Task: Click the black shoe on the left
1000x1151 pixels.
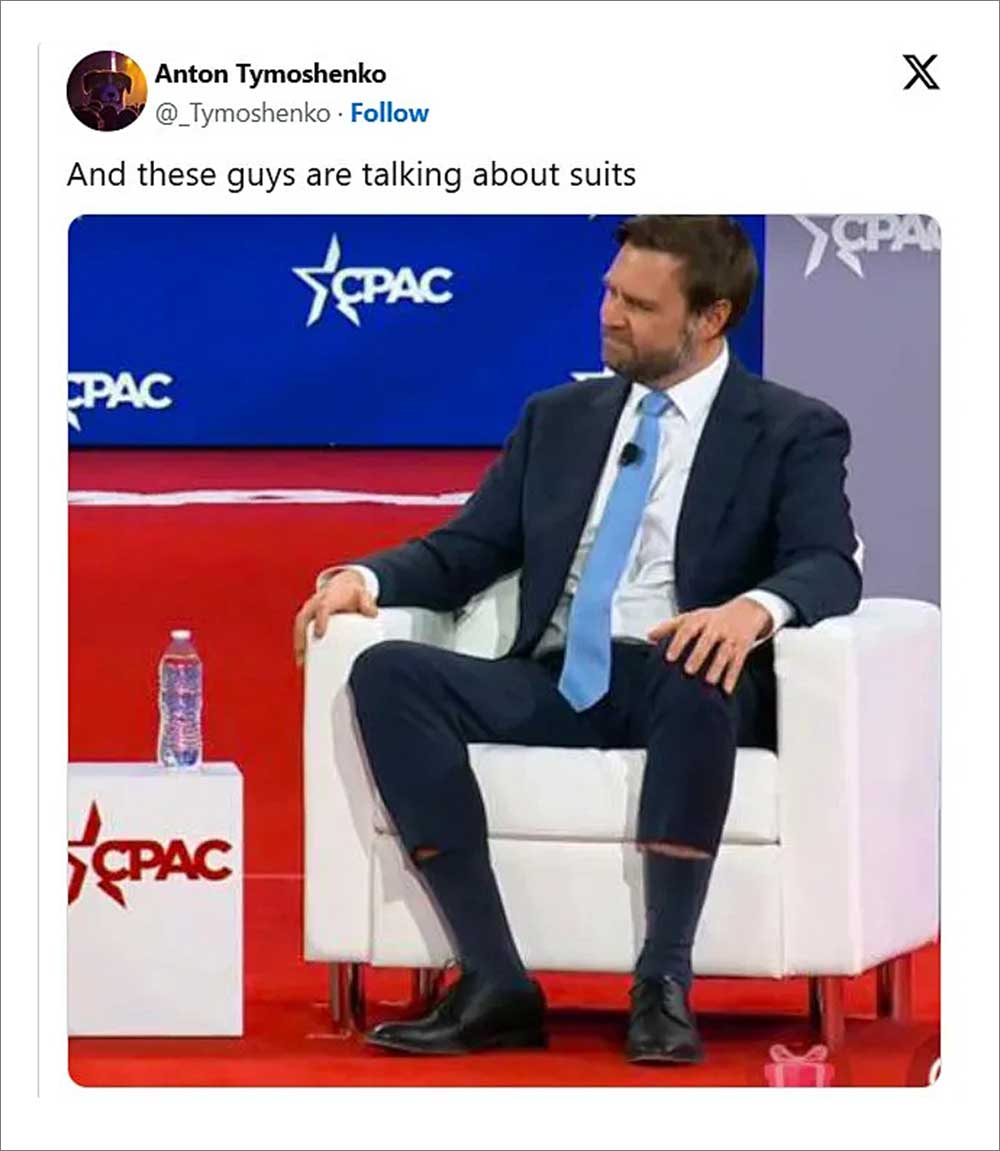Action: coord(458,1014)
